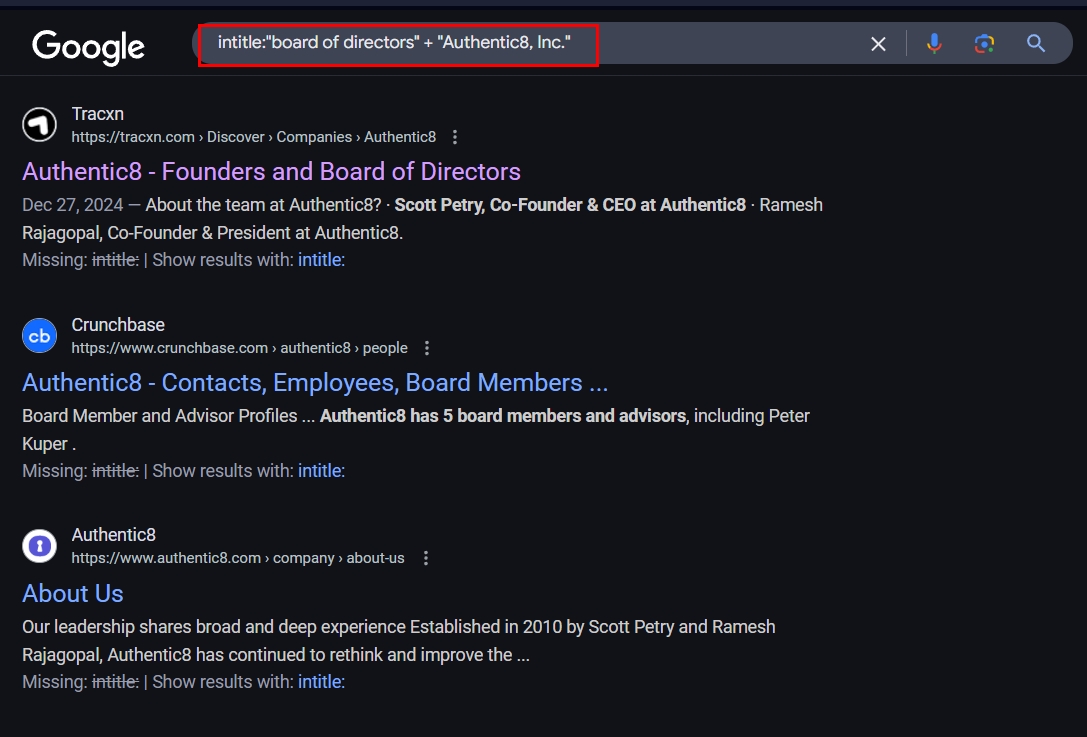Viewport: 1087px width, 737px height.
Task: Click the Crunchbase cb favicon
Action: click(40, 336)
